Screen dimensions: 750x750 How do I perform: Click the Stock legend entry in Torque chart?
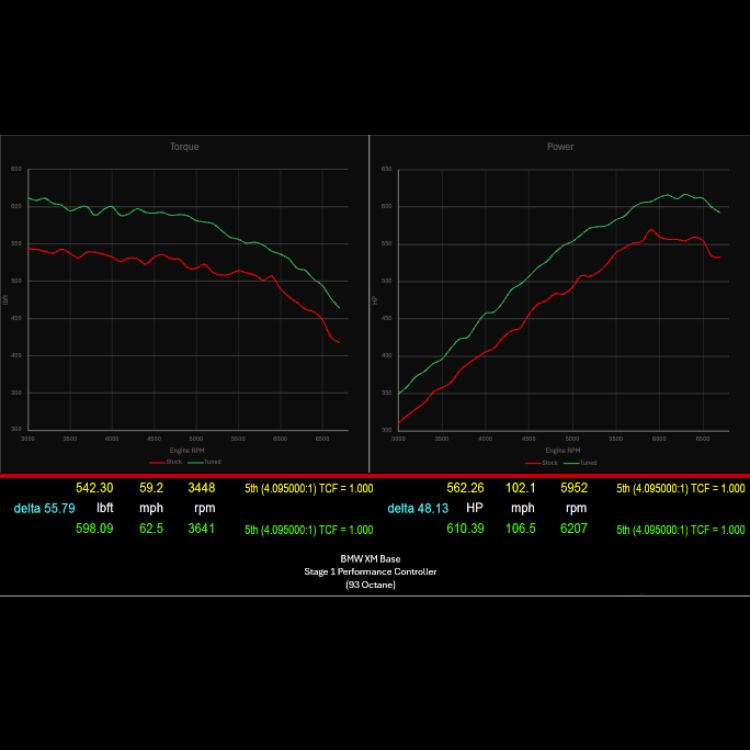[164, 462]
